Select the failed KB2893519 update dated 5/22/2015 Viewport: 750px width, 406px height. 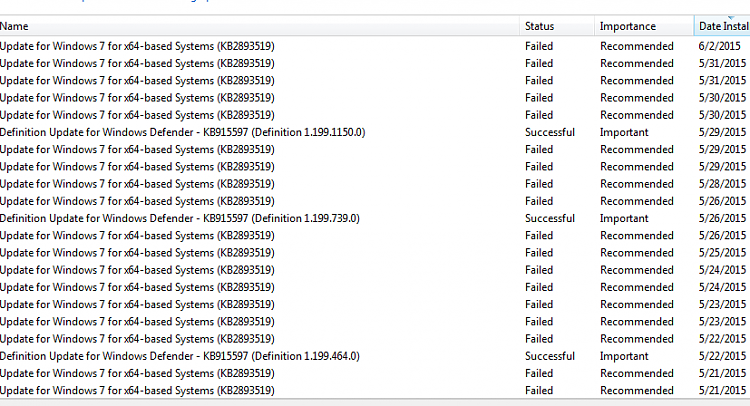click(137, 339)
